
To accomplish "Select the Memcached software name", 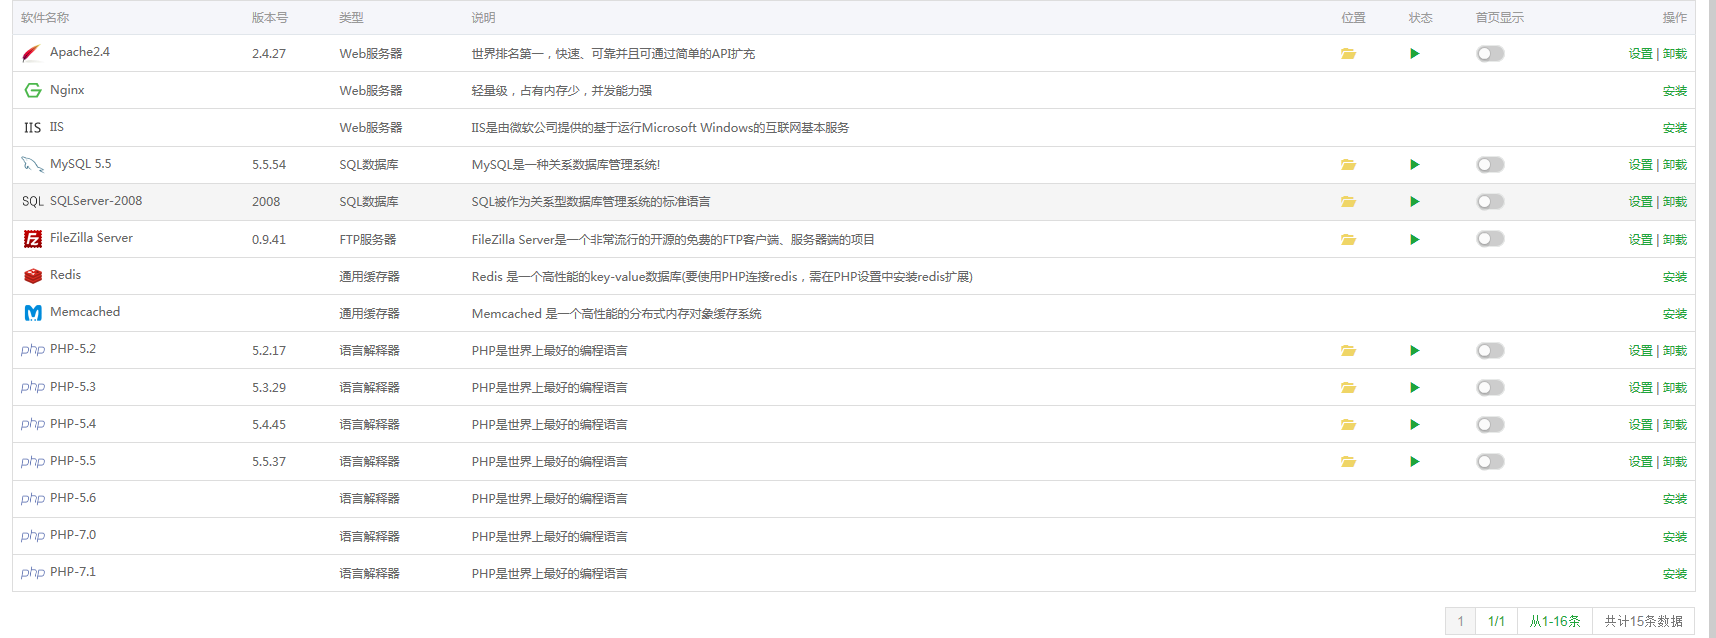I will pos(85,312).
